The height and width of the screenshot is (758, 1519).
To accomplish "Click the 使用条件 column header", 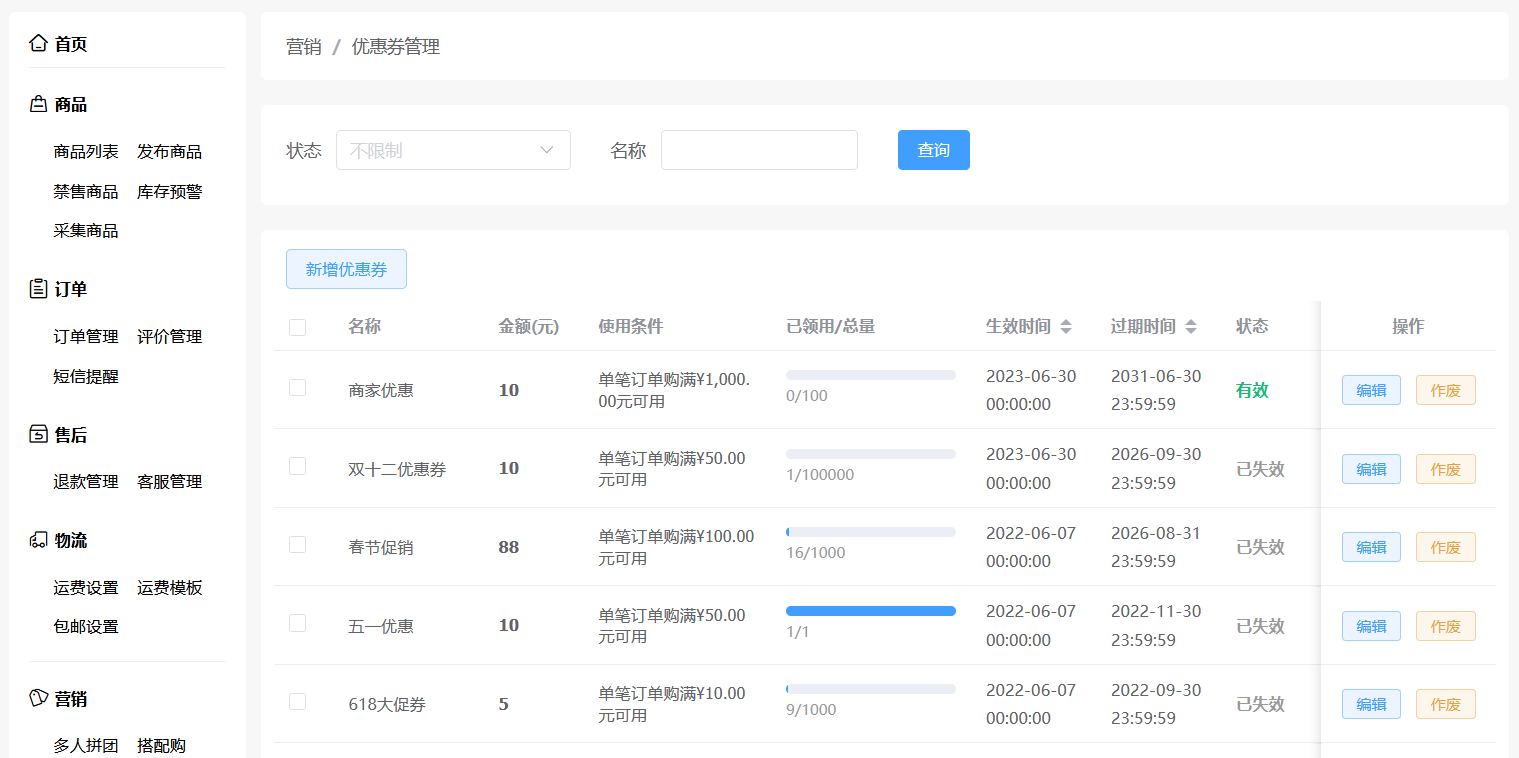I will coord(630,326).
